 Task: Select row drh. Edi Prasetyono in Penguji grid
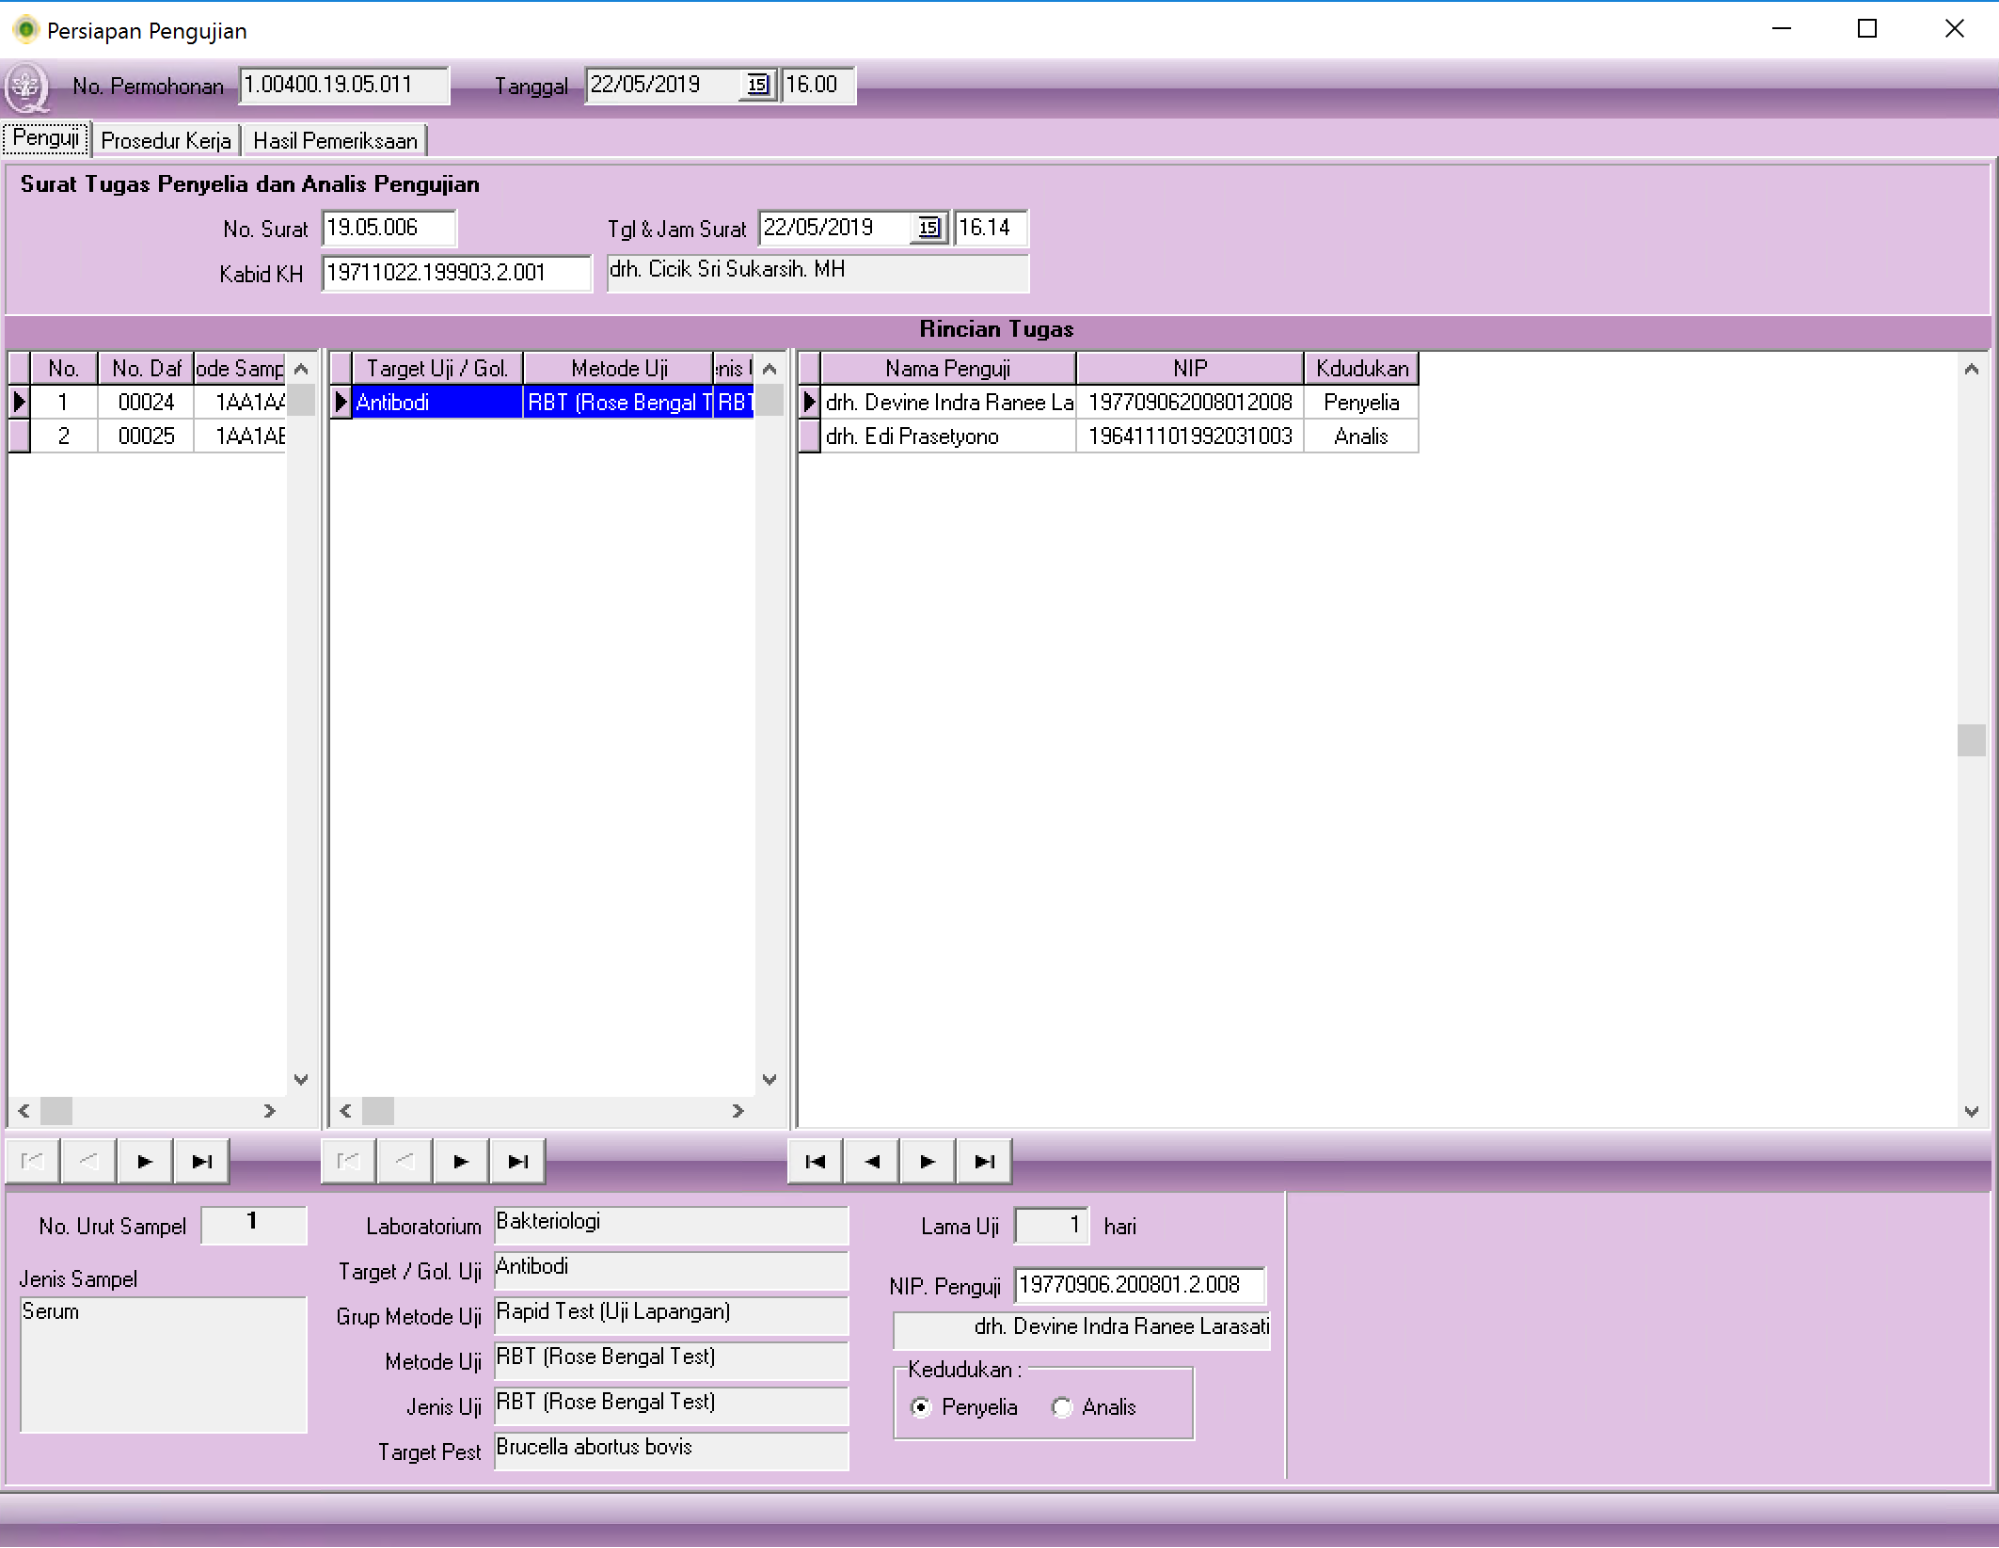[x=946, y=436]
